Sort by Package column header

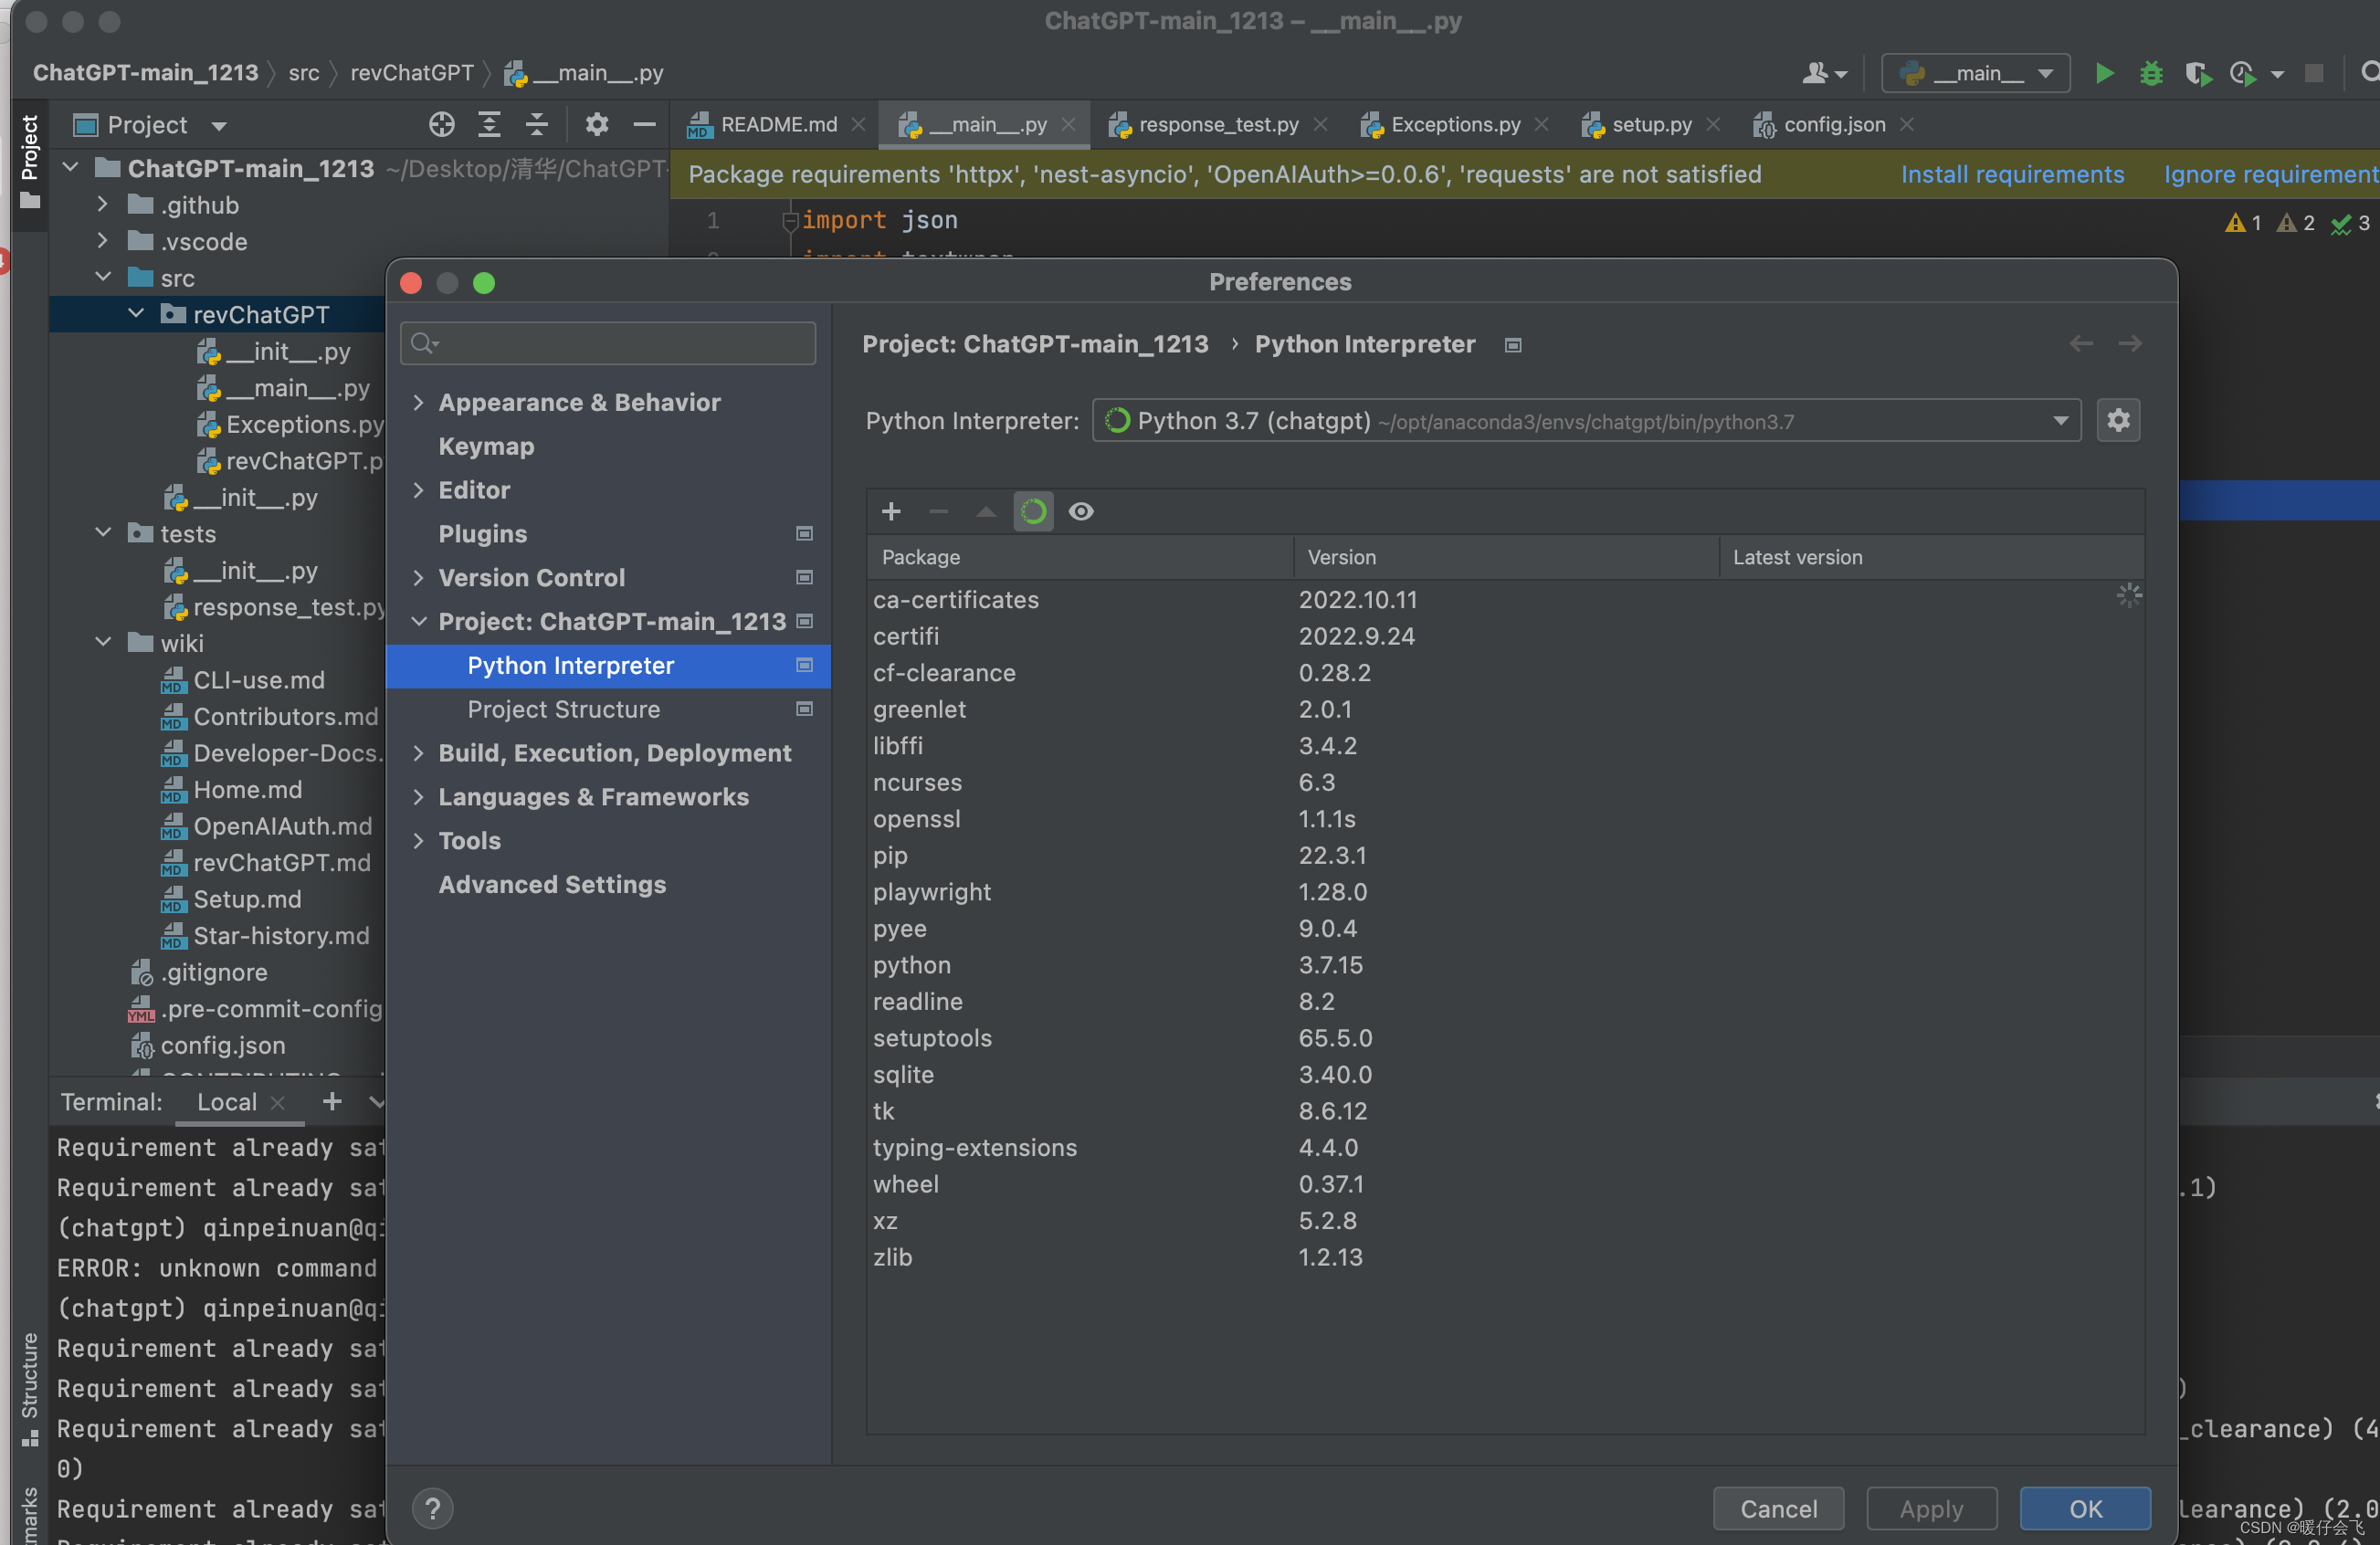click(x=1079, y=557)
